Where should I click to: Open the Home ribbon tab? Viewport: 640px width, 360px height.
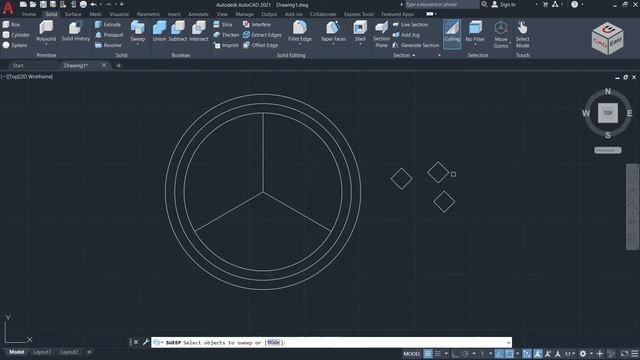(29, 14)
